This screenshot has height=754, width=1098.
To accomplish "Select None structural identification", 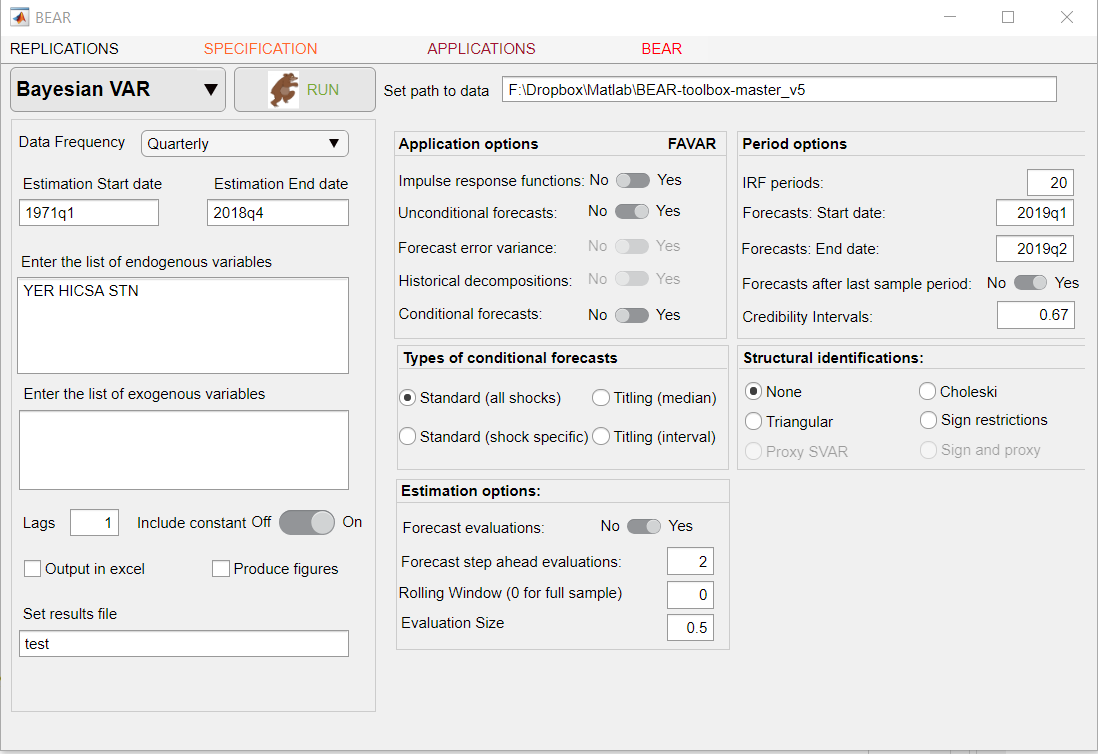I will click(x=753, y=391).
